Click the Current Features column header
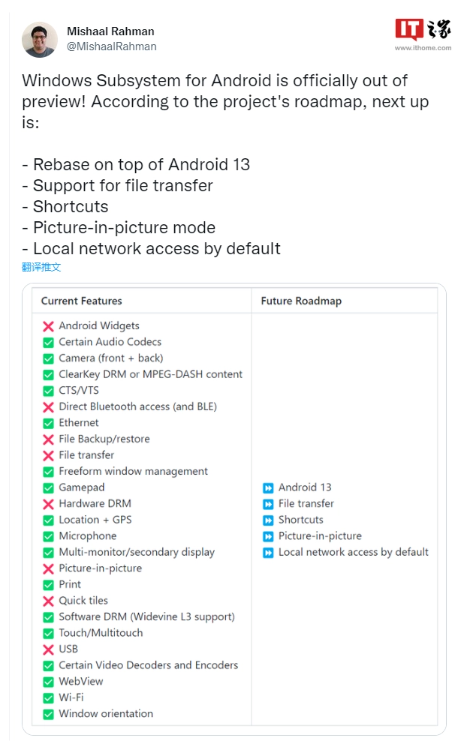This screenshot has height=752, width=475. click(82, 301)
